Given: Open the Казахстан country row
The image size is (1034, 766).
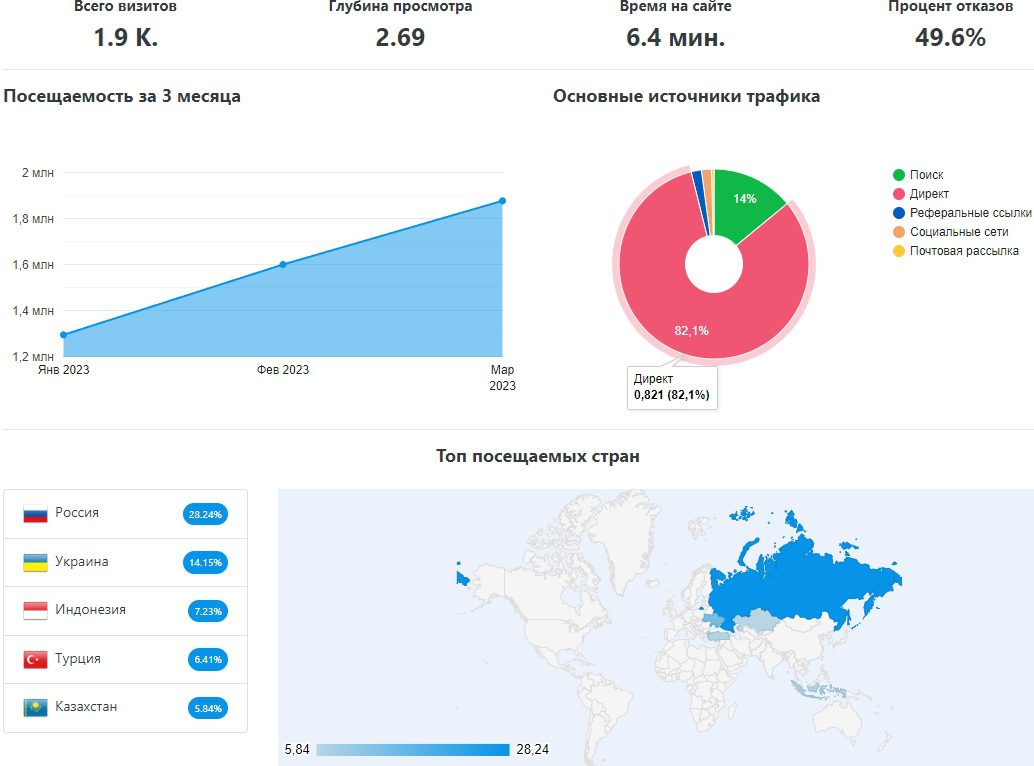Looking at the screenshot, I should pyautogui.click(x=125, y=708).
